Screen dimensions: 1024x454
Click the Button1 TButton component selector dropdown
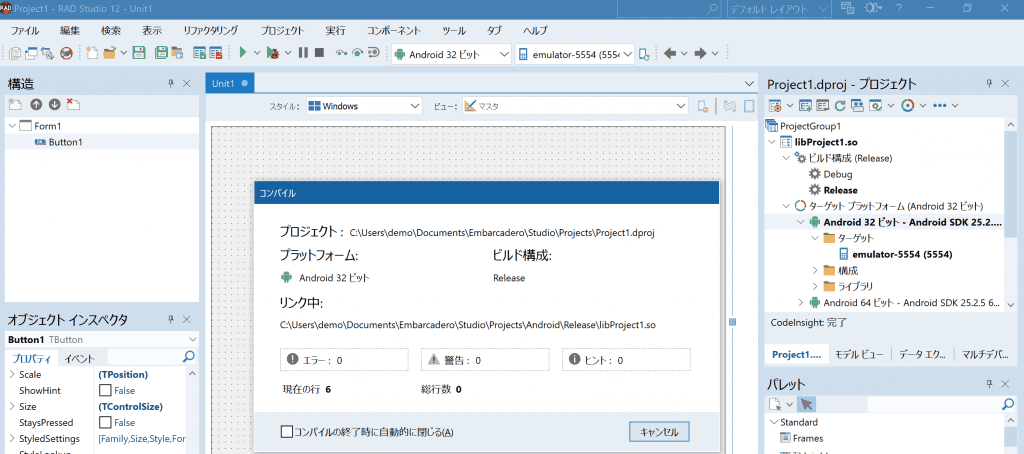pyautogui.click(x=102, y=340)
